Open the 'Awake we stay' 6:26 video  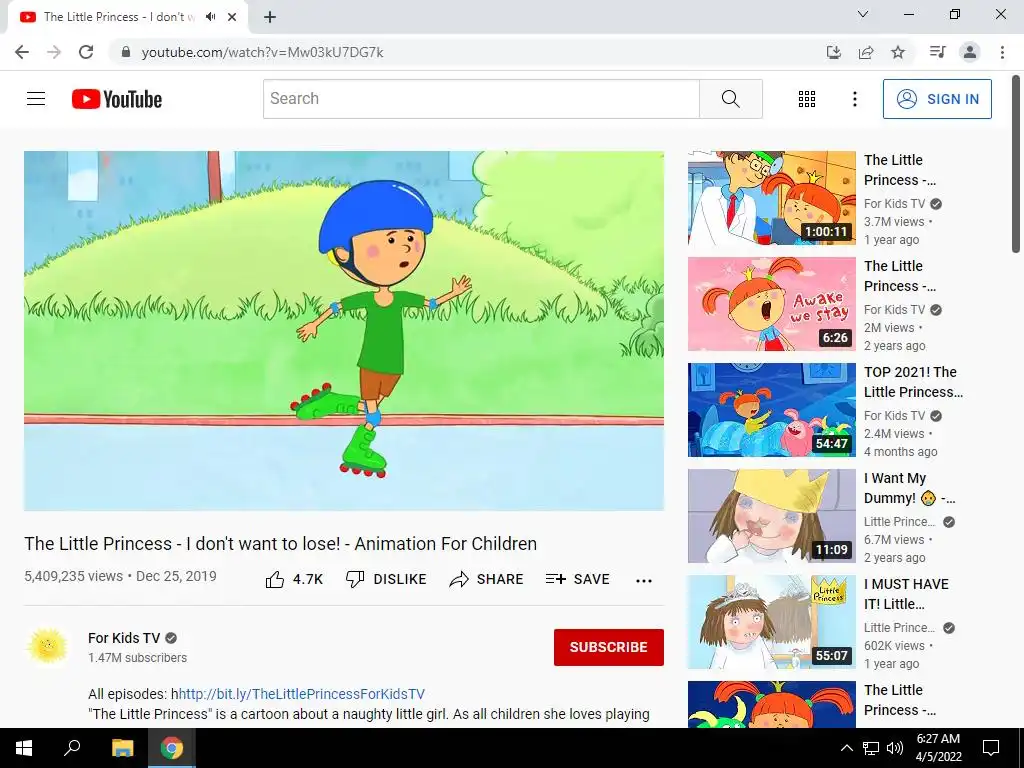(x=771, y=304)
